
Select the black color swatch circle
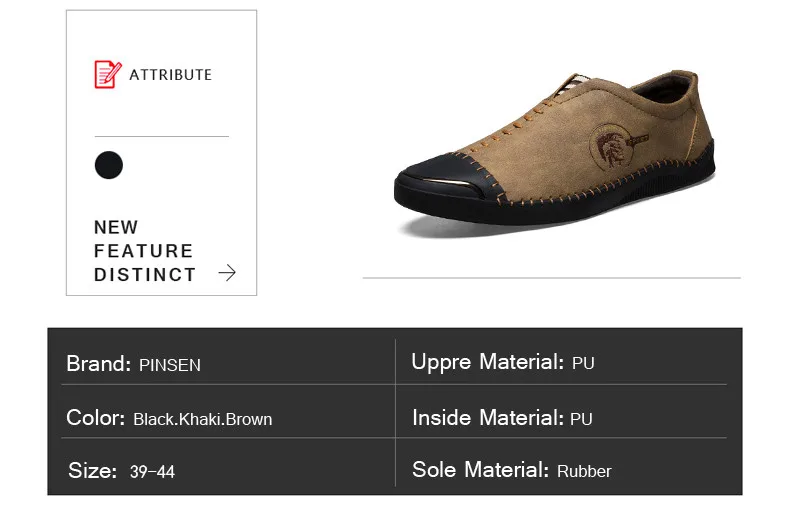[x=109, y=165]
